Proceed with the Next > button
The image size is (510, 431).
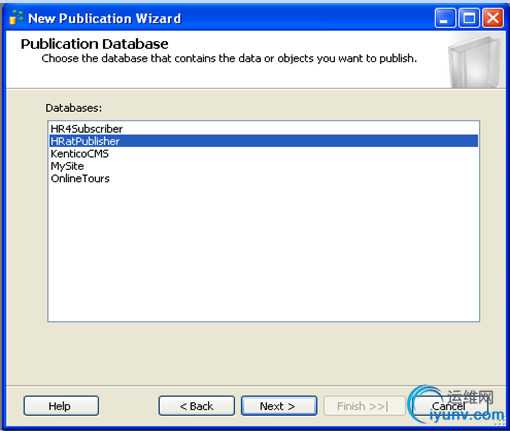click(279, 406)
